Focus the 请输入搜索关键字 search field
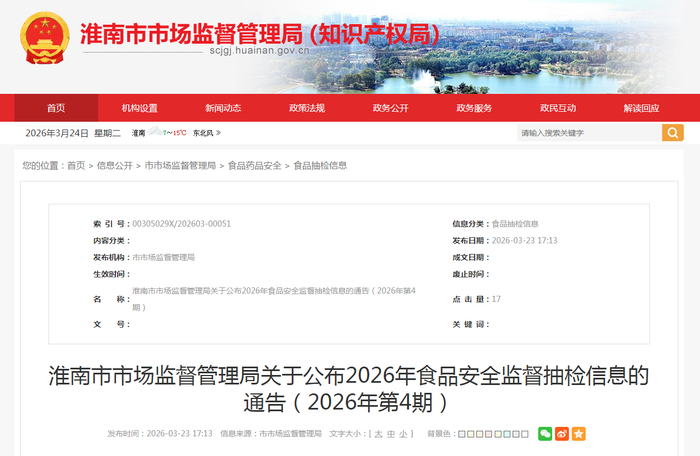700x456 pixels. point(589,133)
